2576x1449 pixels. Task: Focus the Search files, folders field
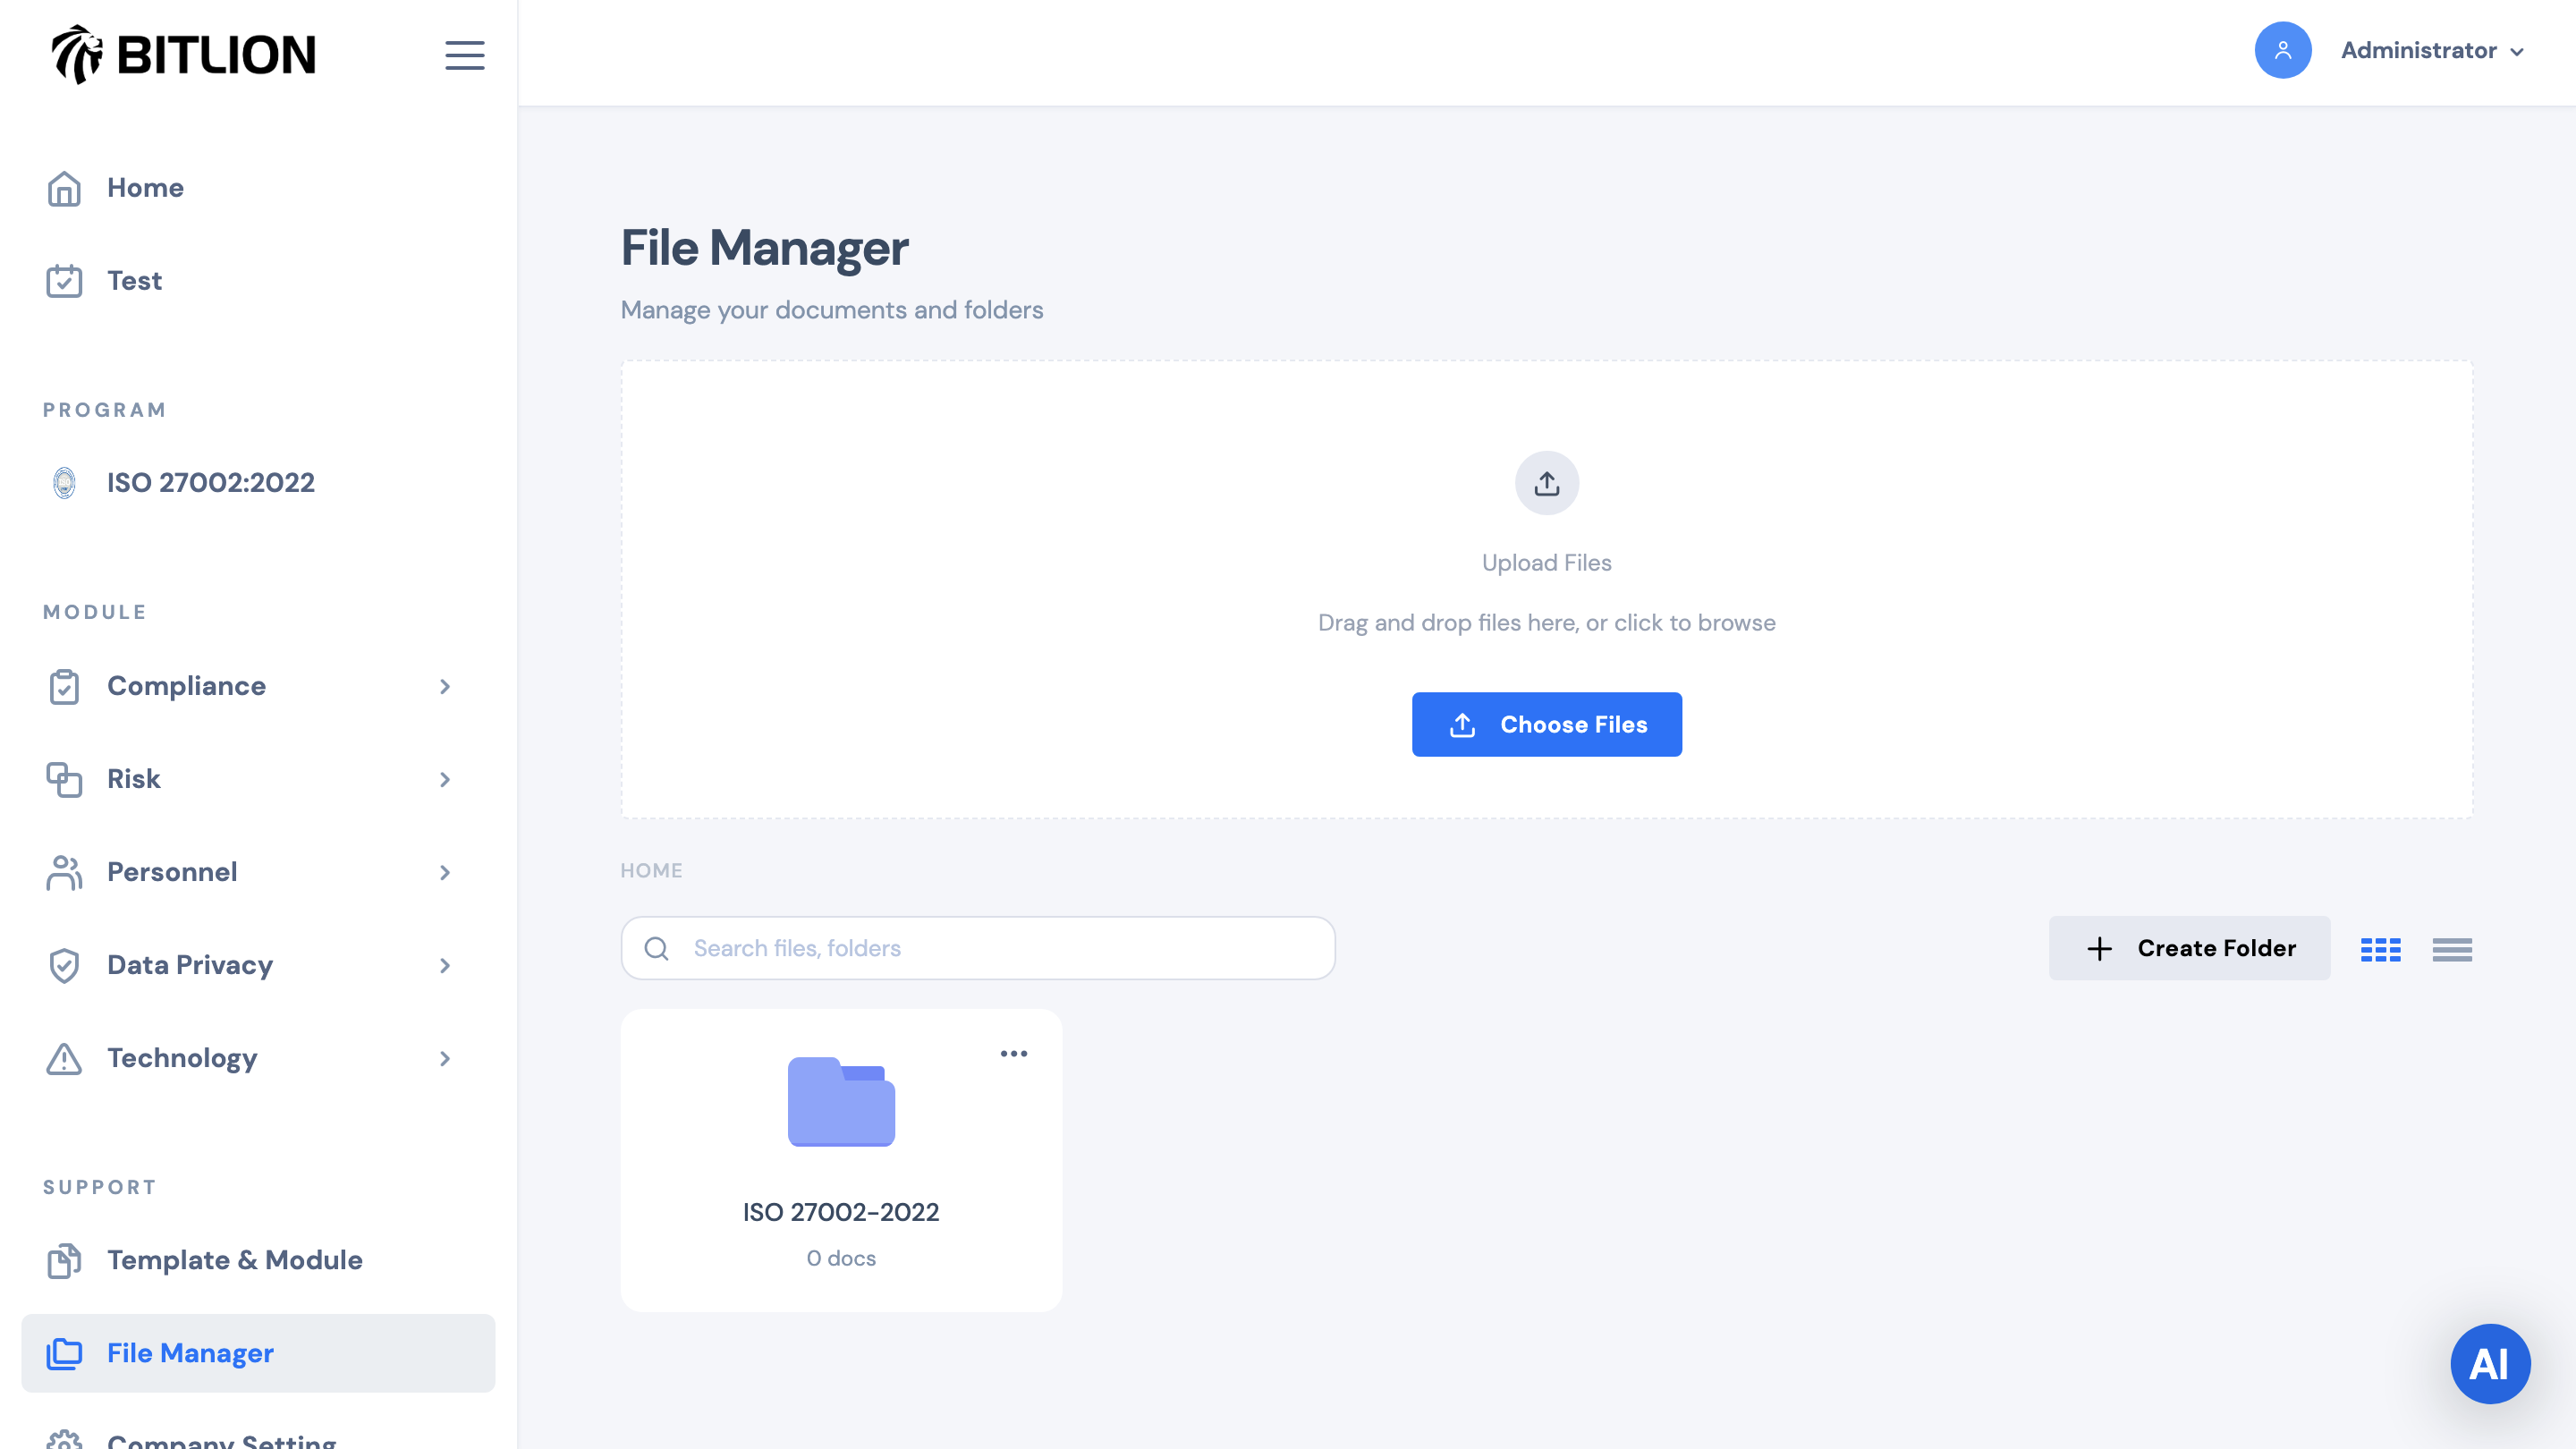point(978,948)
